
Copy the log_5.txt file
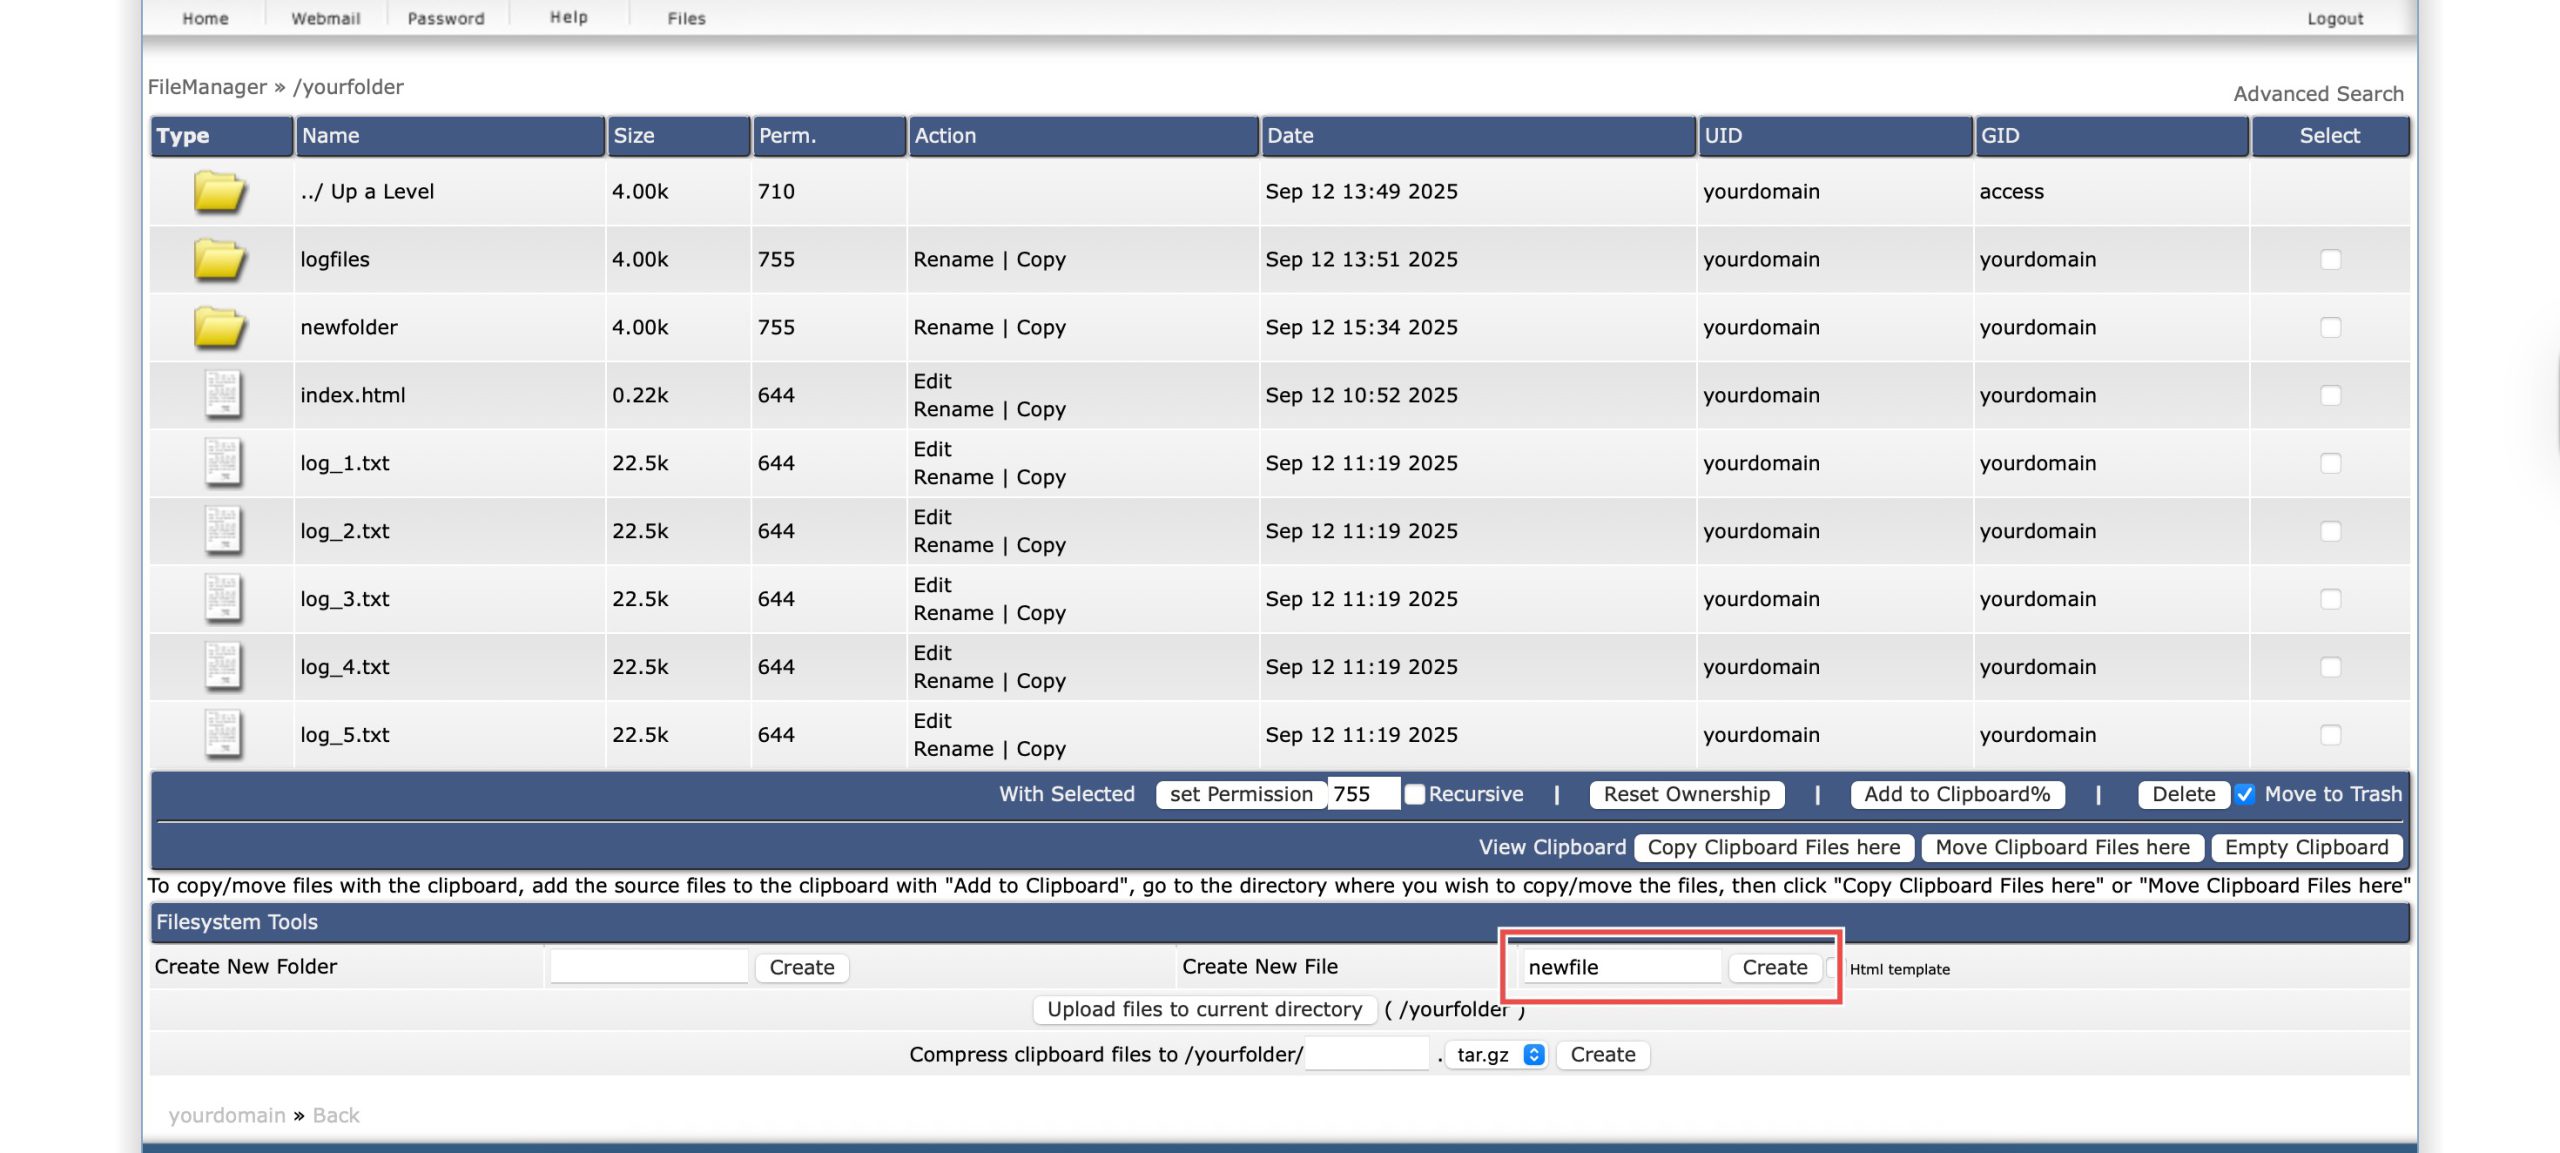coord(1041,749)
